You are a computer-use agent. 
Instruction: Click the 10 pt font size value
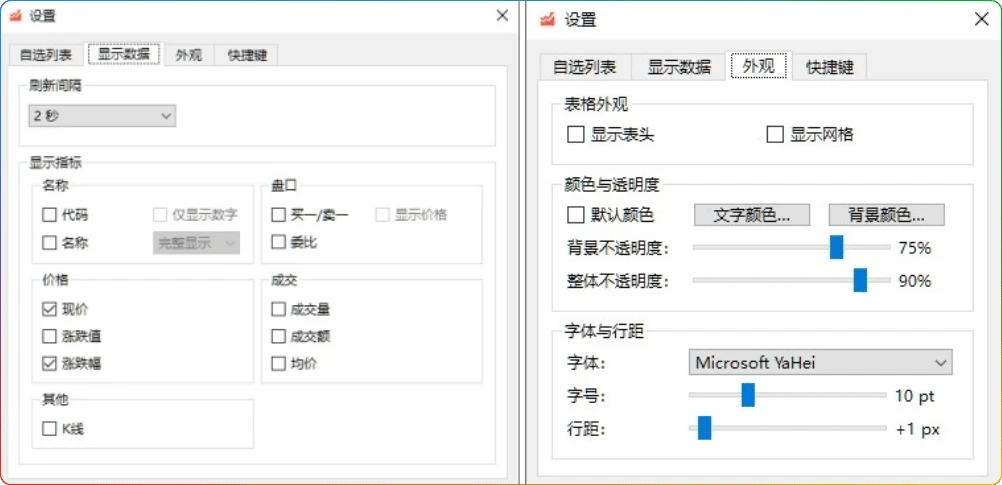[x=915, y=396]
